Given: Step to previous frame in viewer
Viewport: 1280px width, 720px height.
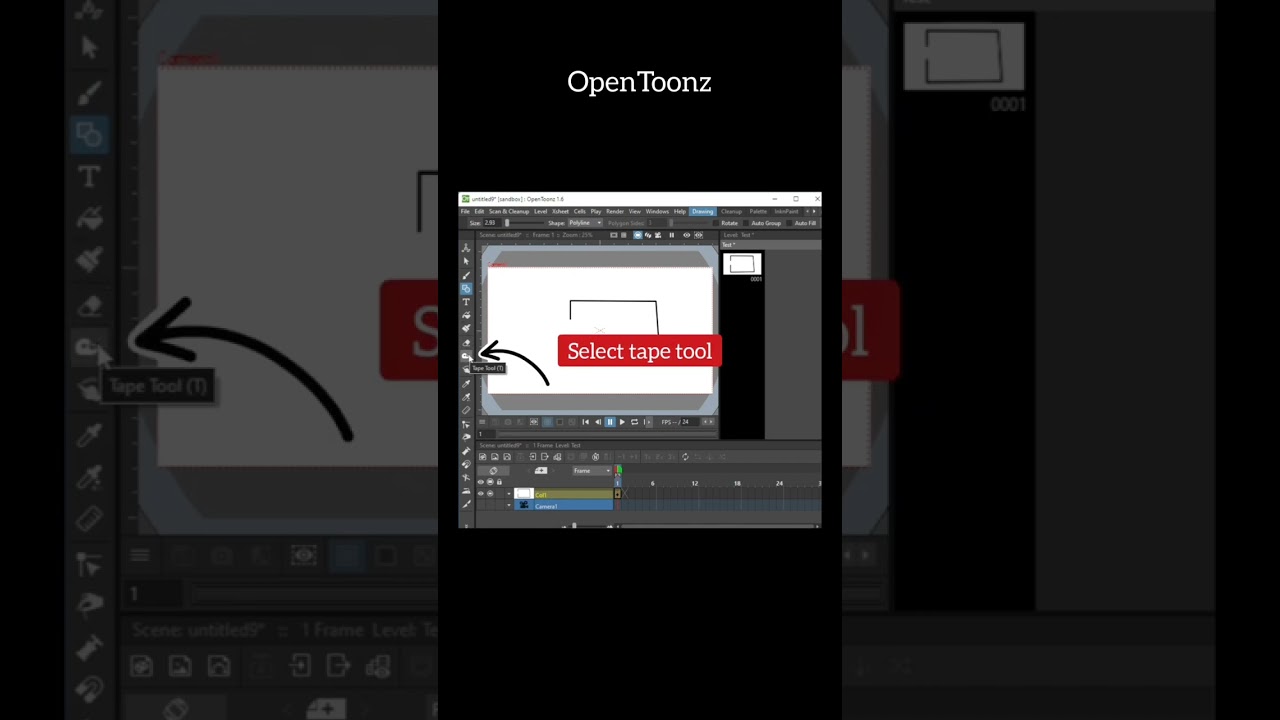Looking at the screenshot, I should (598, 422).
